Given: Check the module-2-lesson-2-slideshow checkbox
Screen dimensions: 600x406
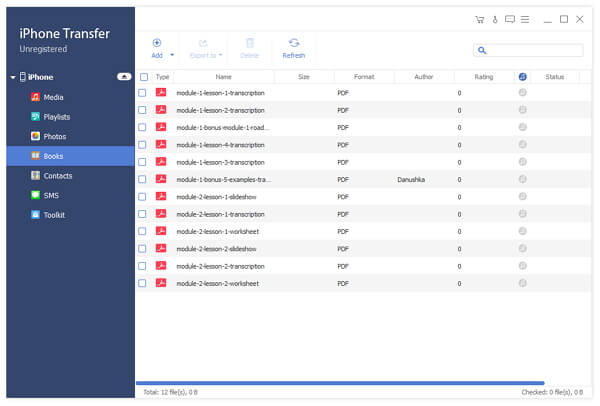Looking at the screenshot, I should click(x=142, y=249).
